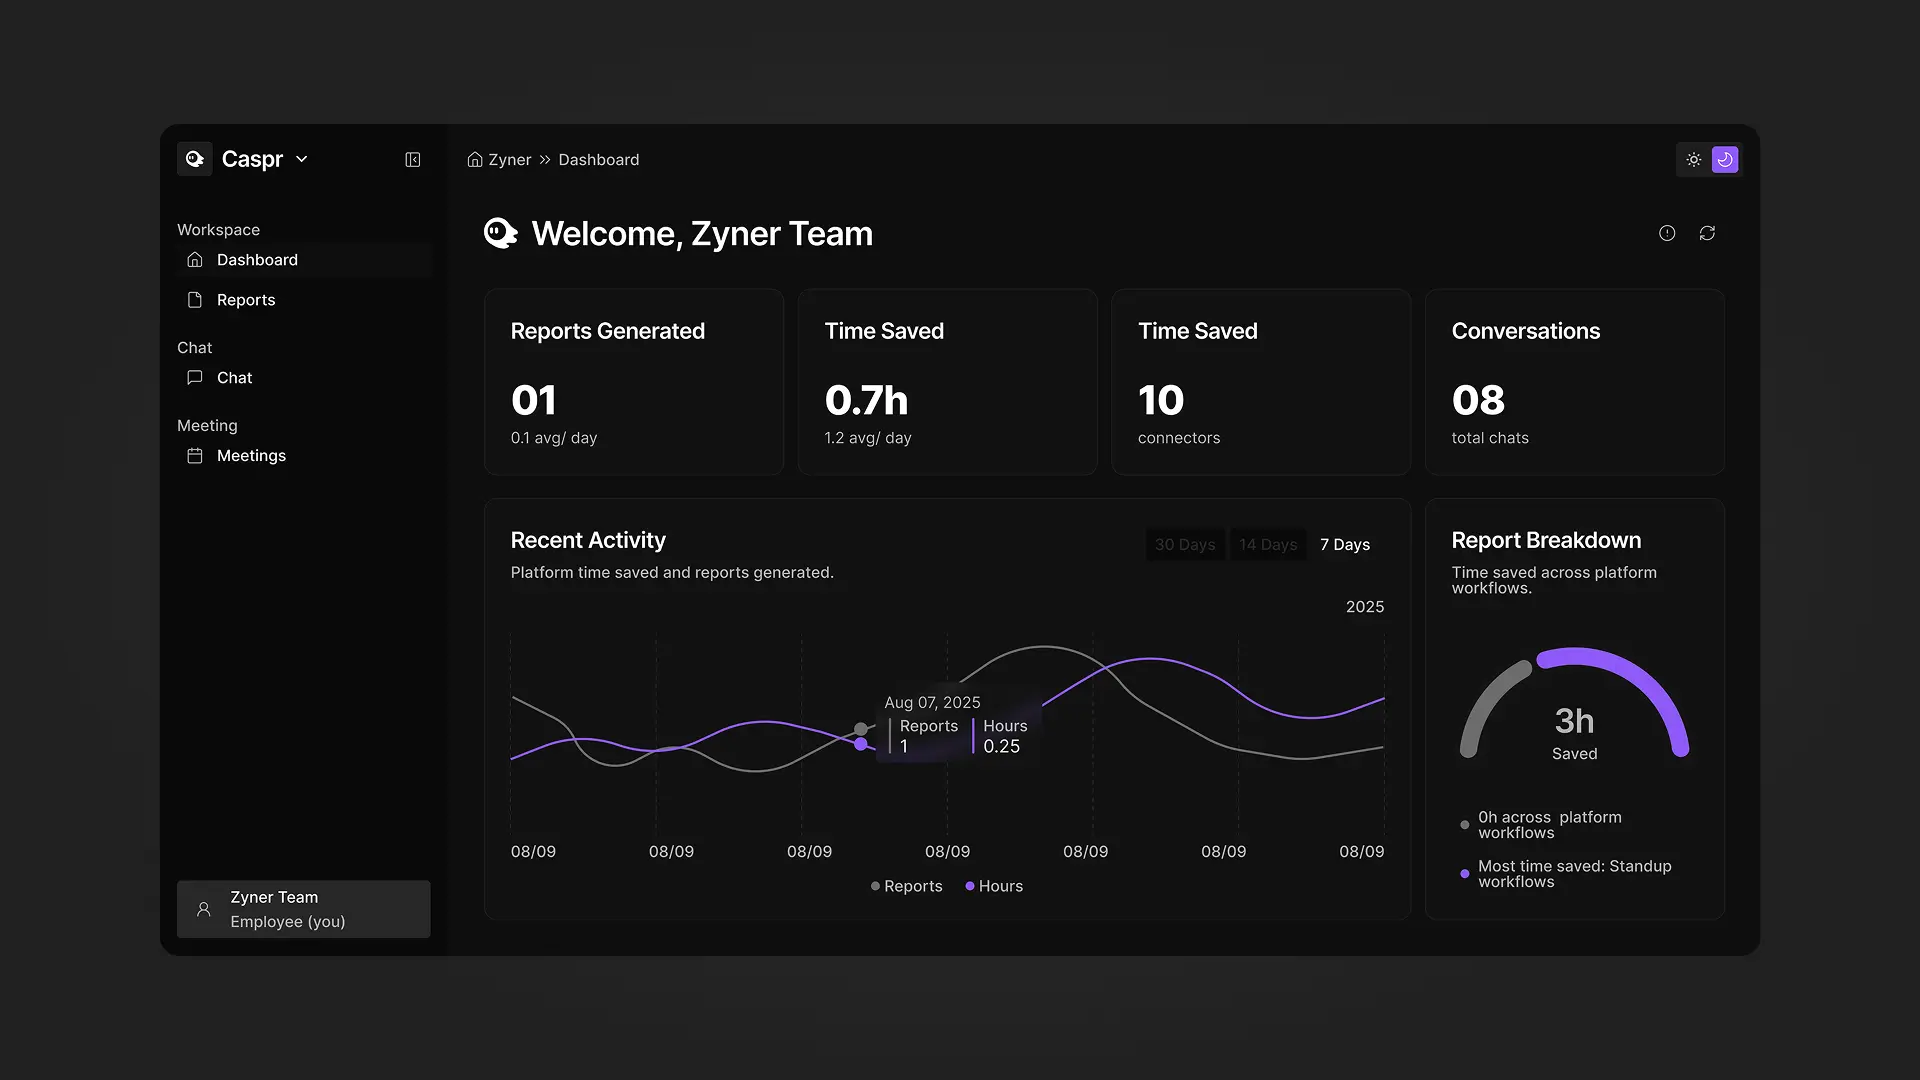Expand the Caspr workspace dropdown chevron
This screenshot has width=1920, height=1080.
click(302, 159)
